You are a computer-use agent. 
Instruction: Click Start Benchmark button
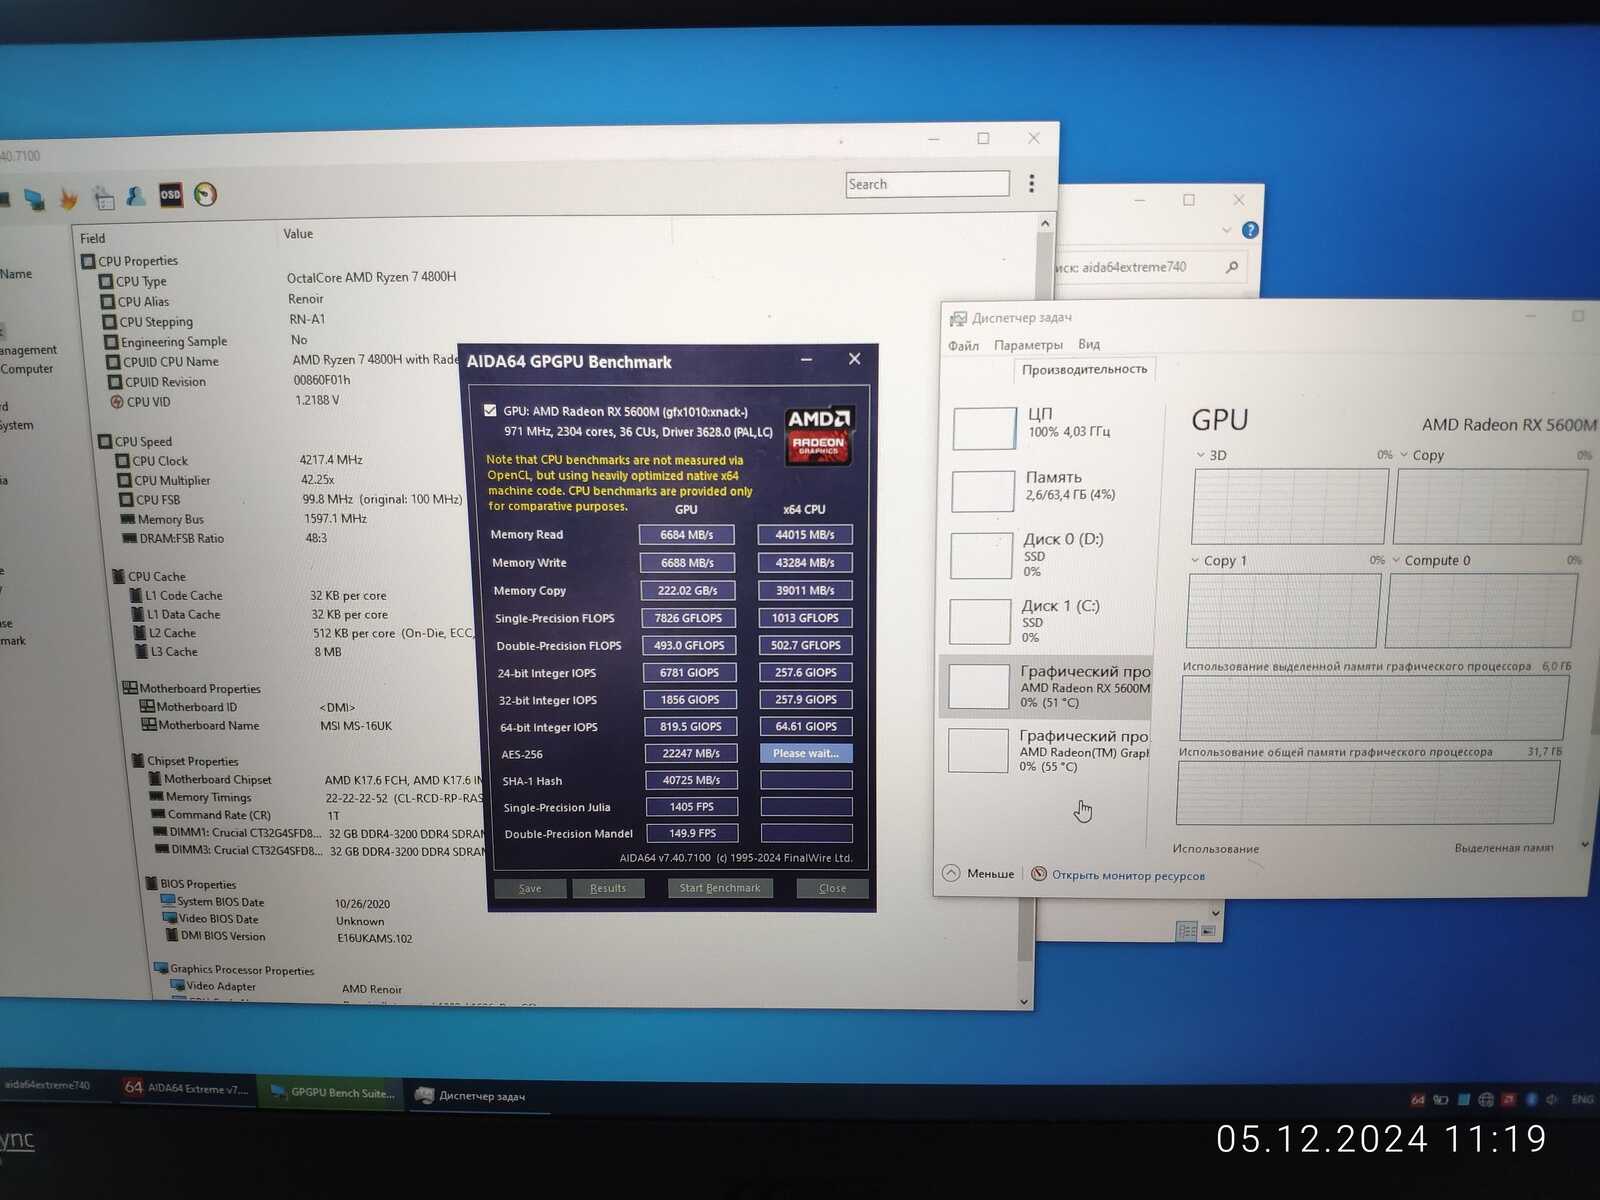coord(720,888)
